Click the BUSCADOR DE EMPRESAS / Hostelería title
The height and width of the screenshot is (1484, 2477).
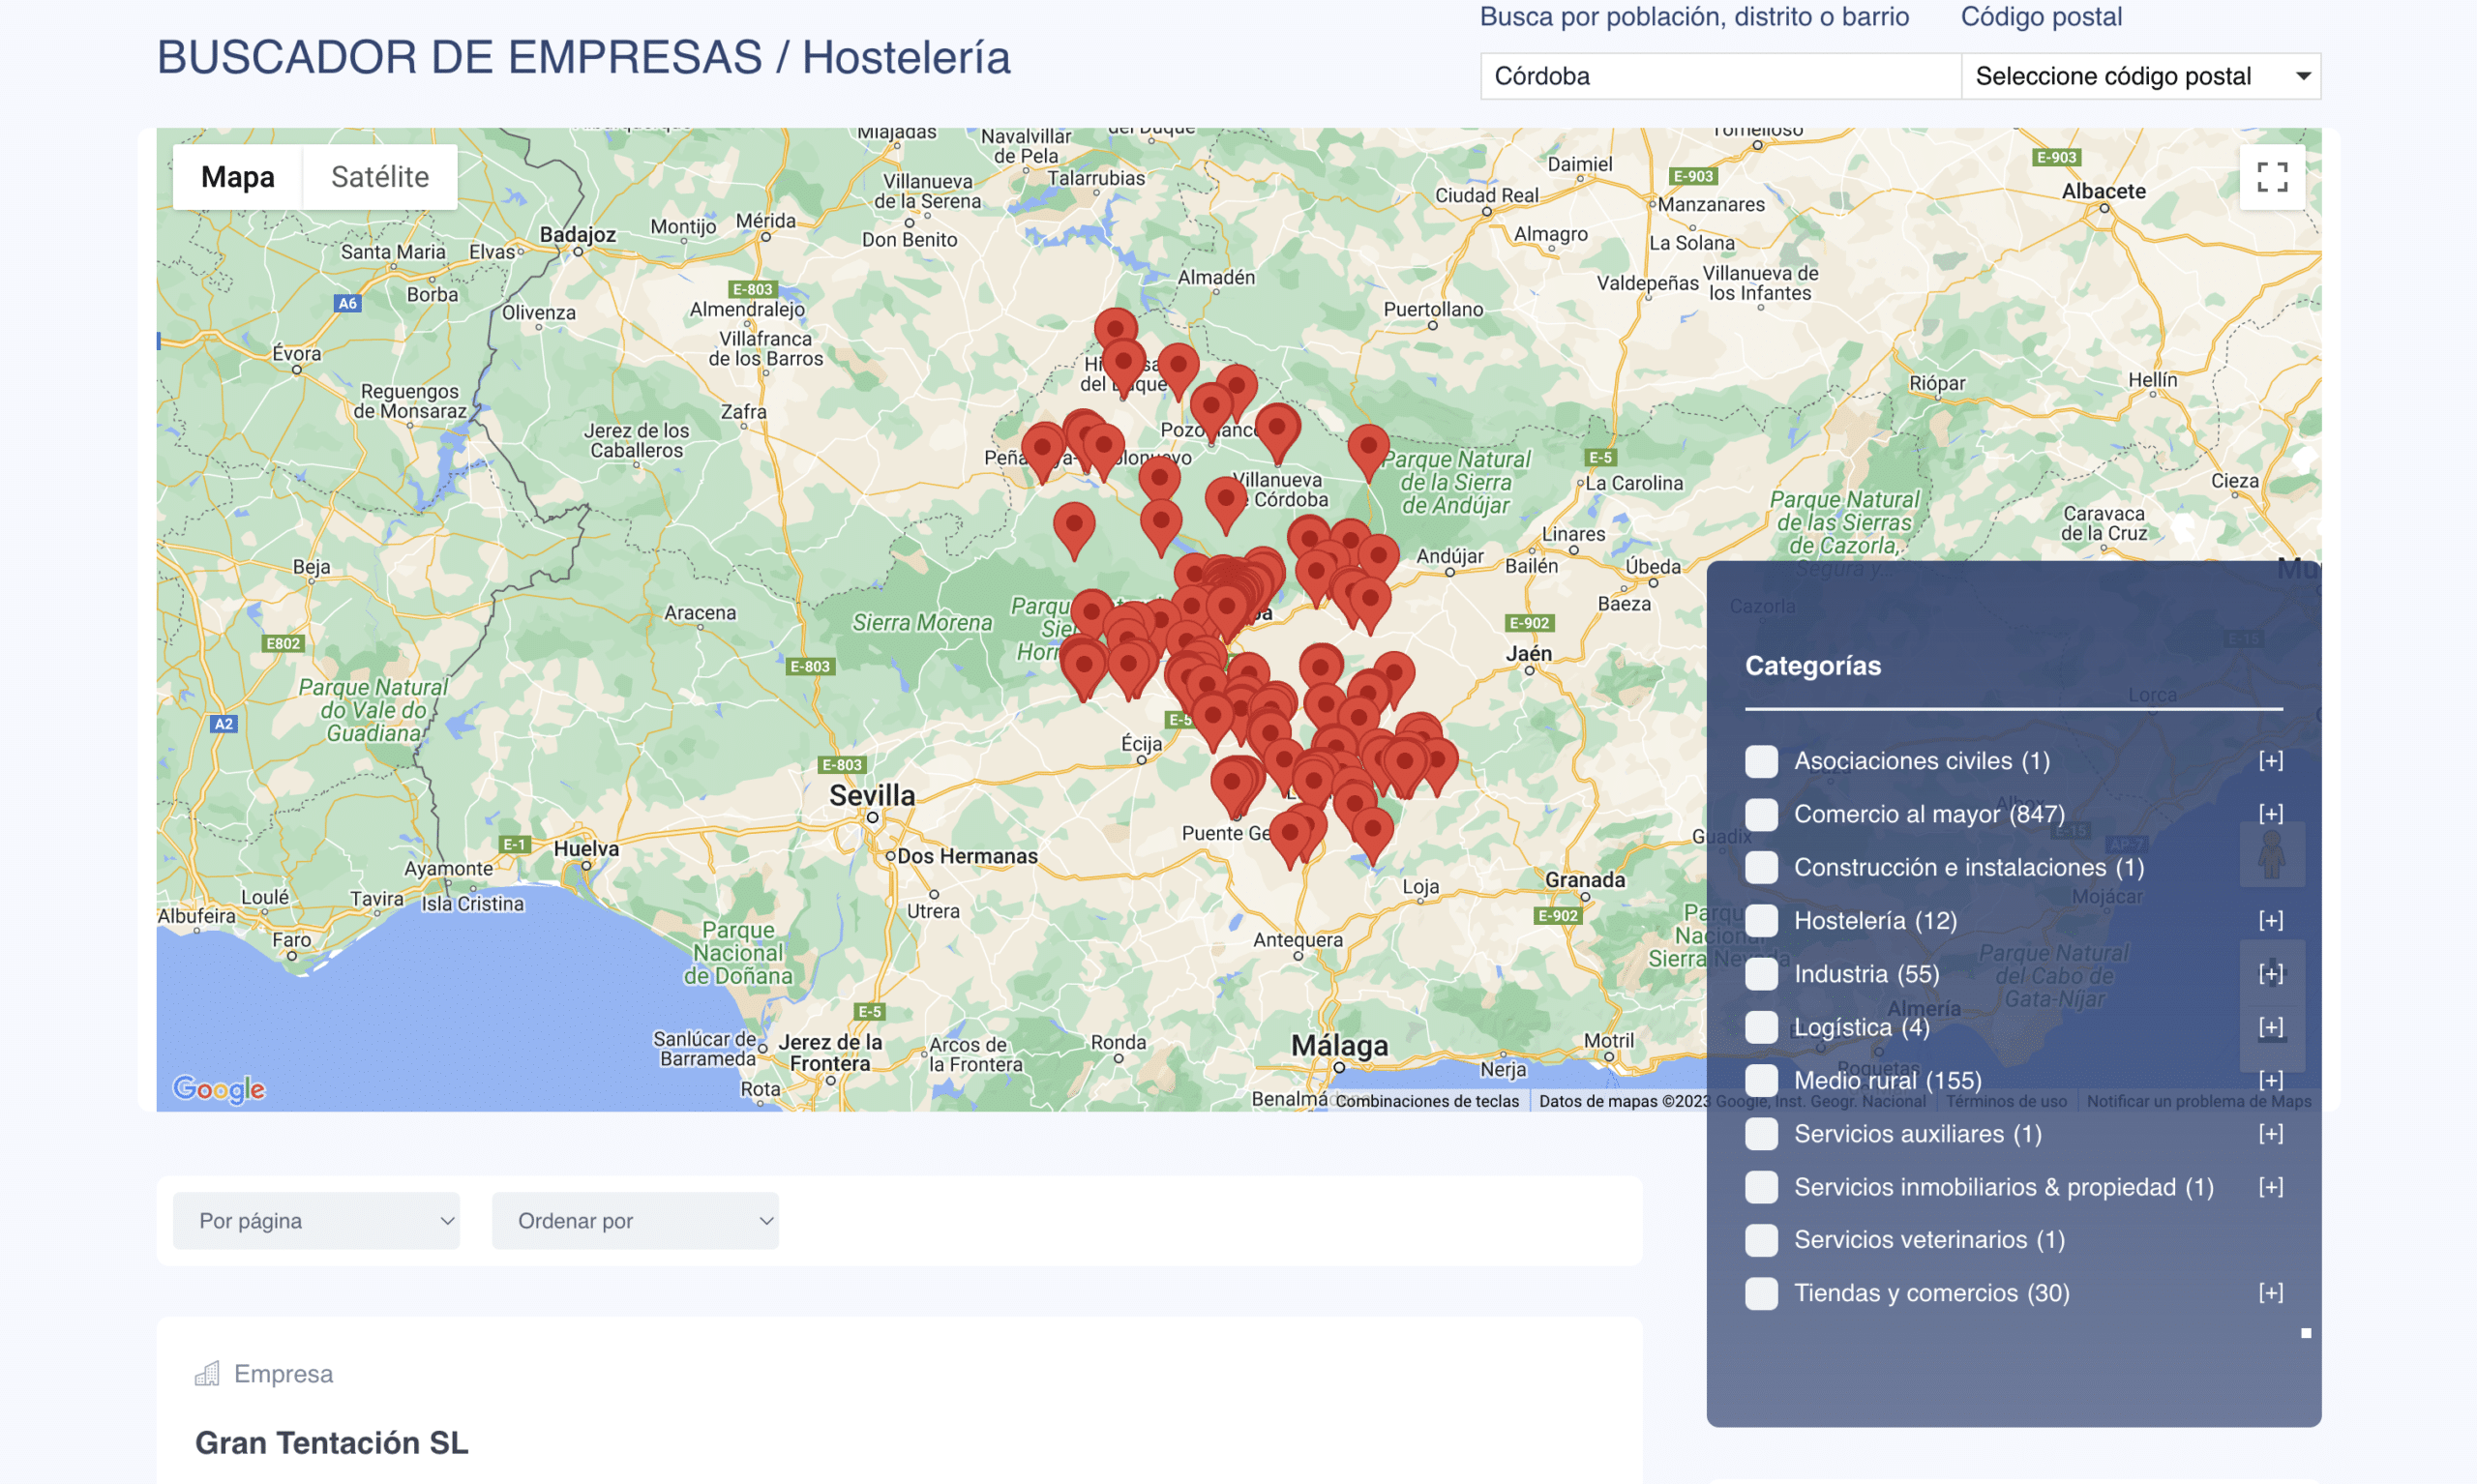pos(584,57)
